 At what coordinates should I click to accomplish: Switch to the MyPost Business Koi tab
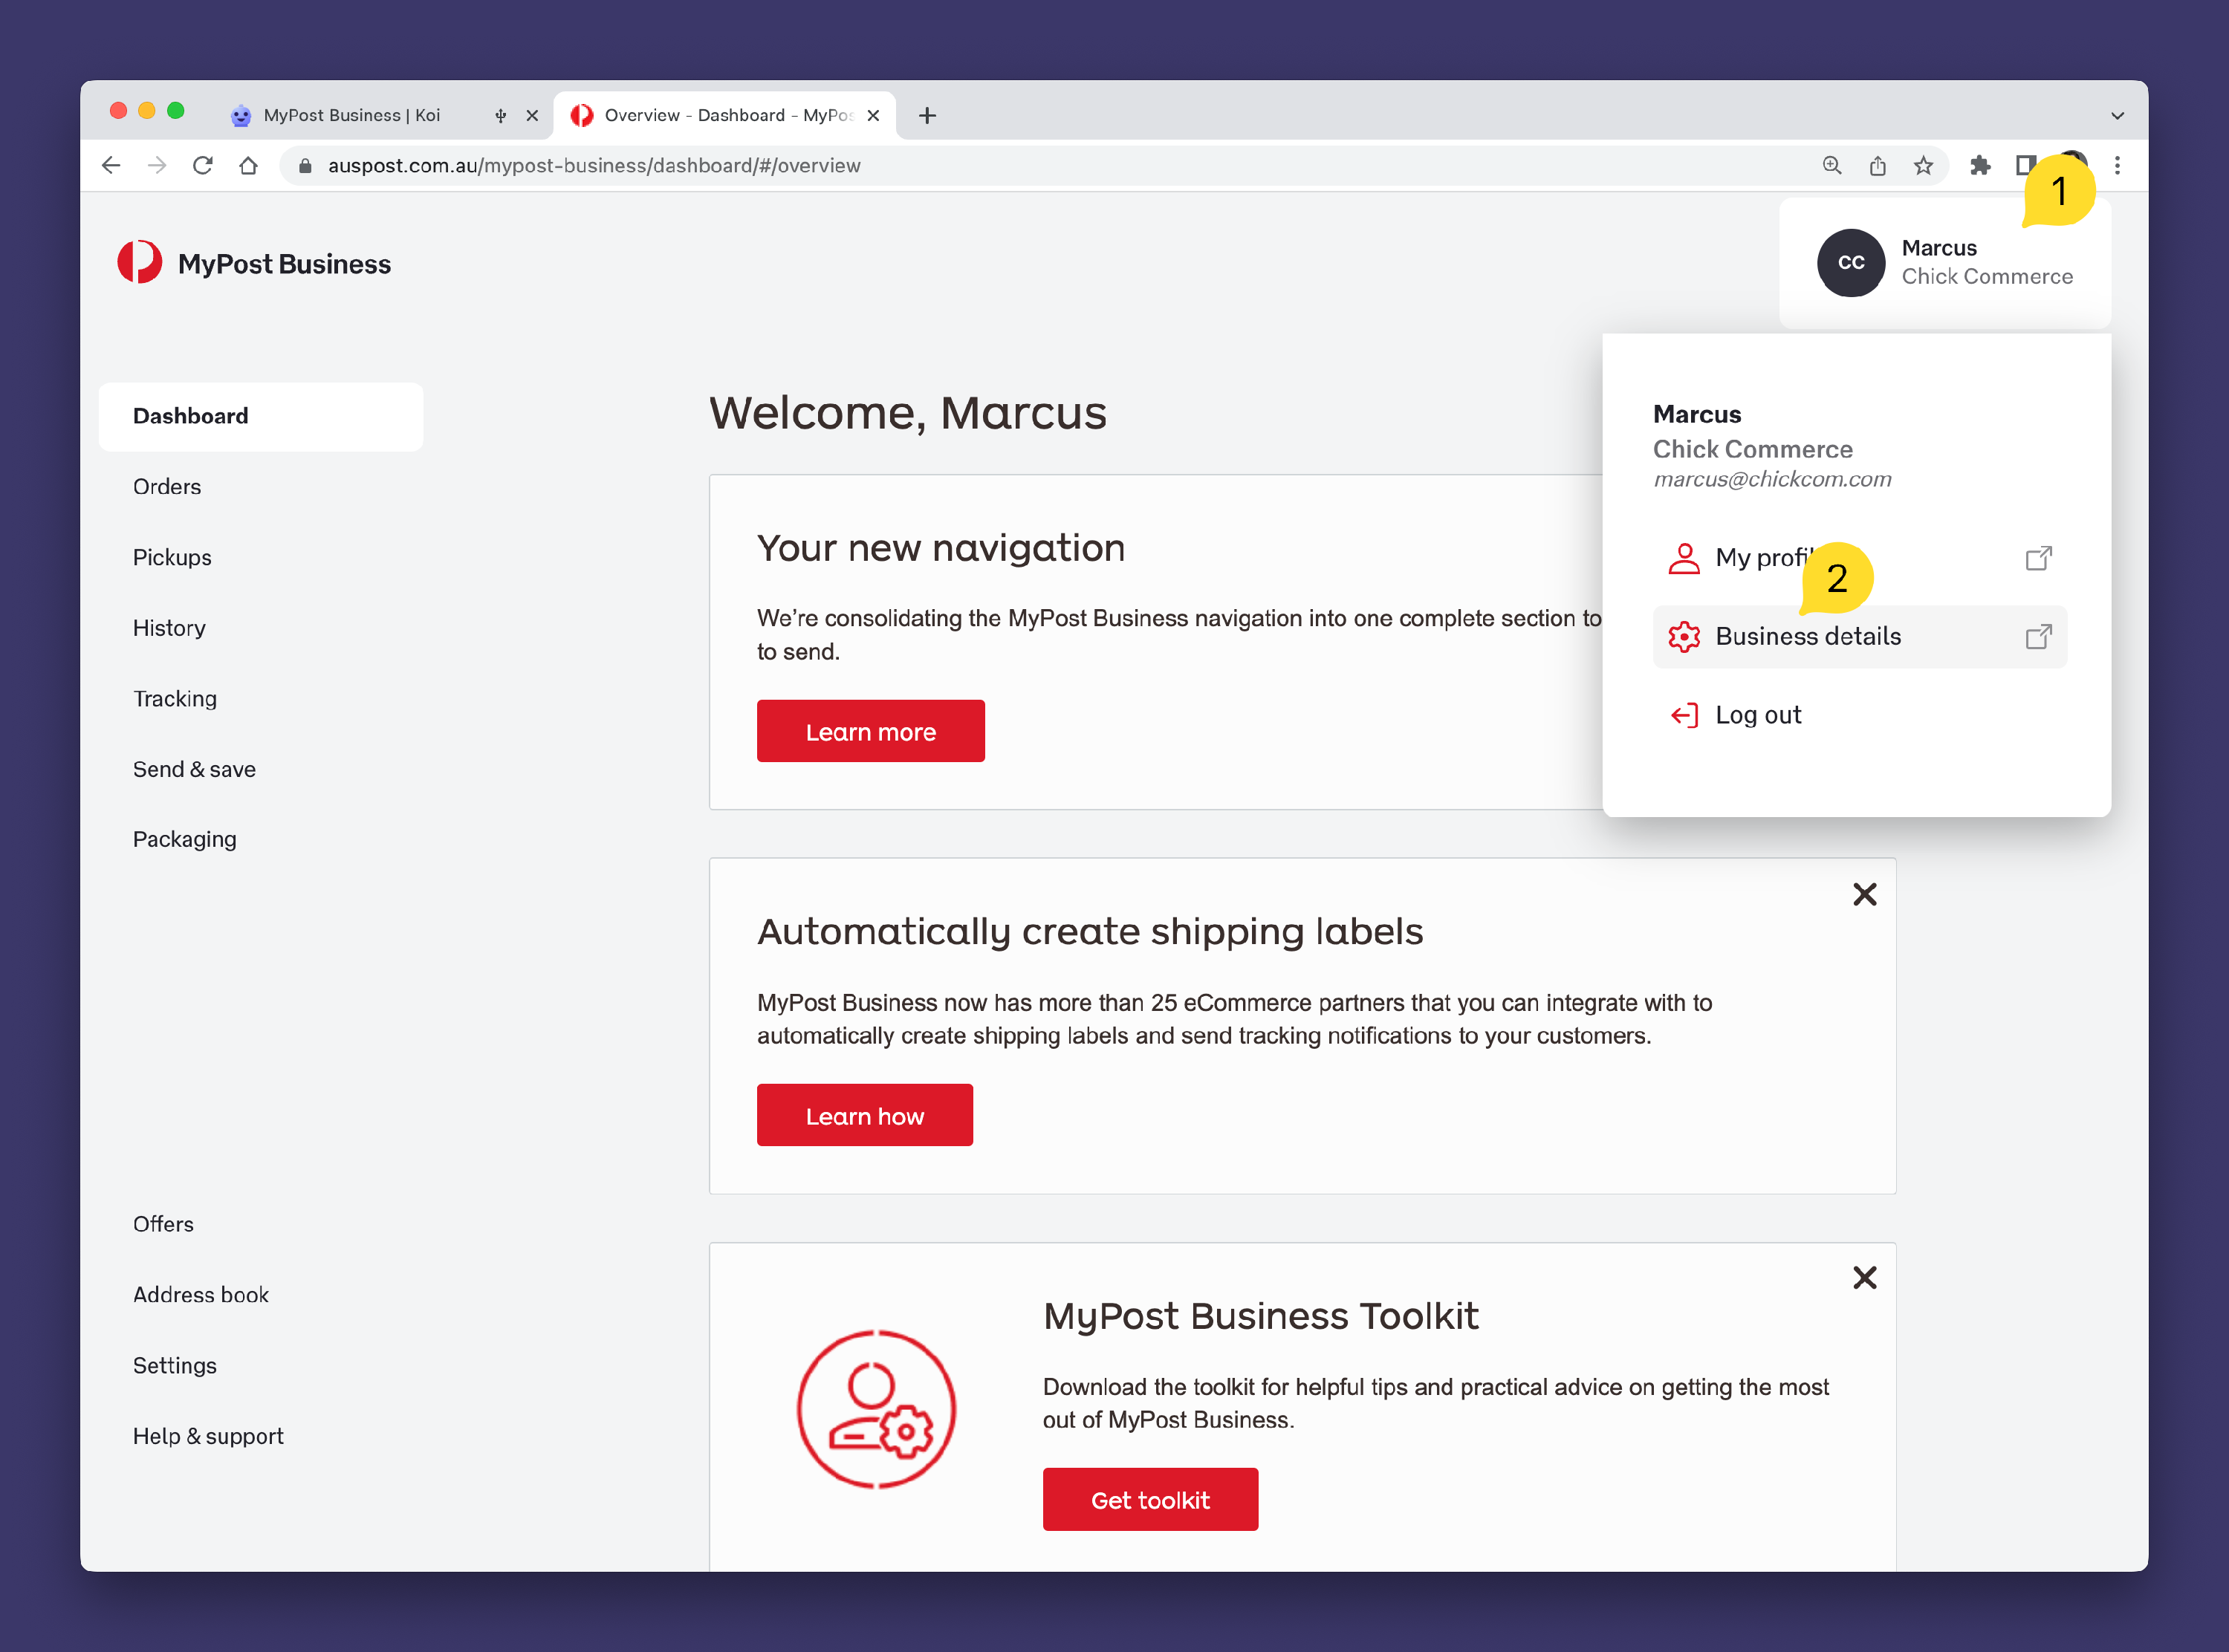click(352, 116)
